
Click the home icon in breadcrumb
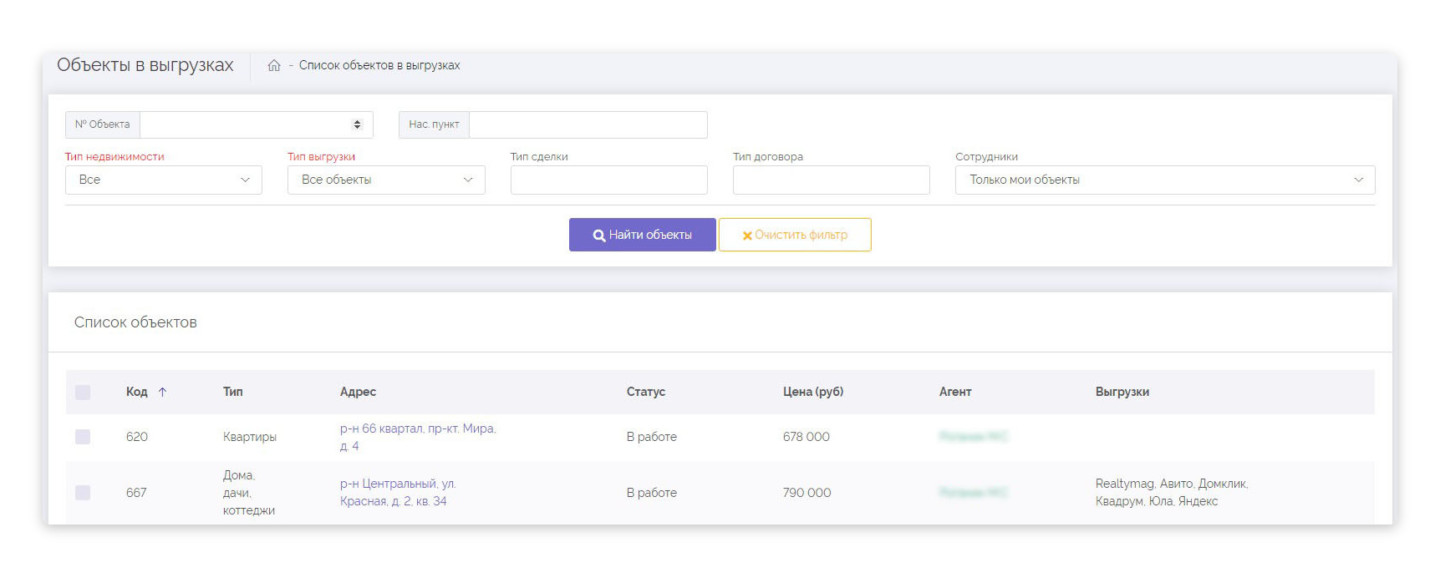(274, 66)
